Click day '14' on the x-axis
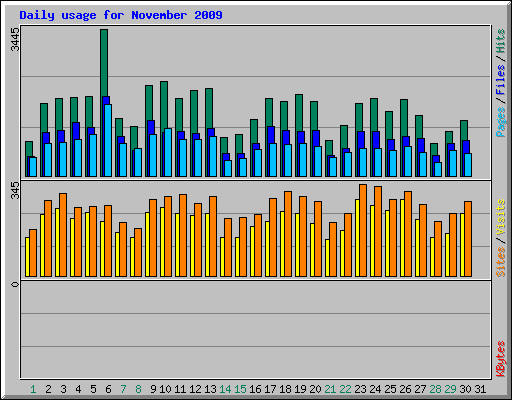This screenshot has width=512, height=400. click(225, 389)
